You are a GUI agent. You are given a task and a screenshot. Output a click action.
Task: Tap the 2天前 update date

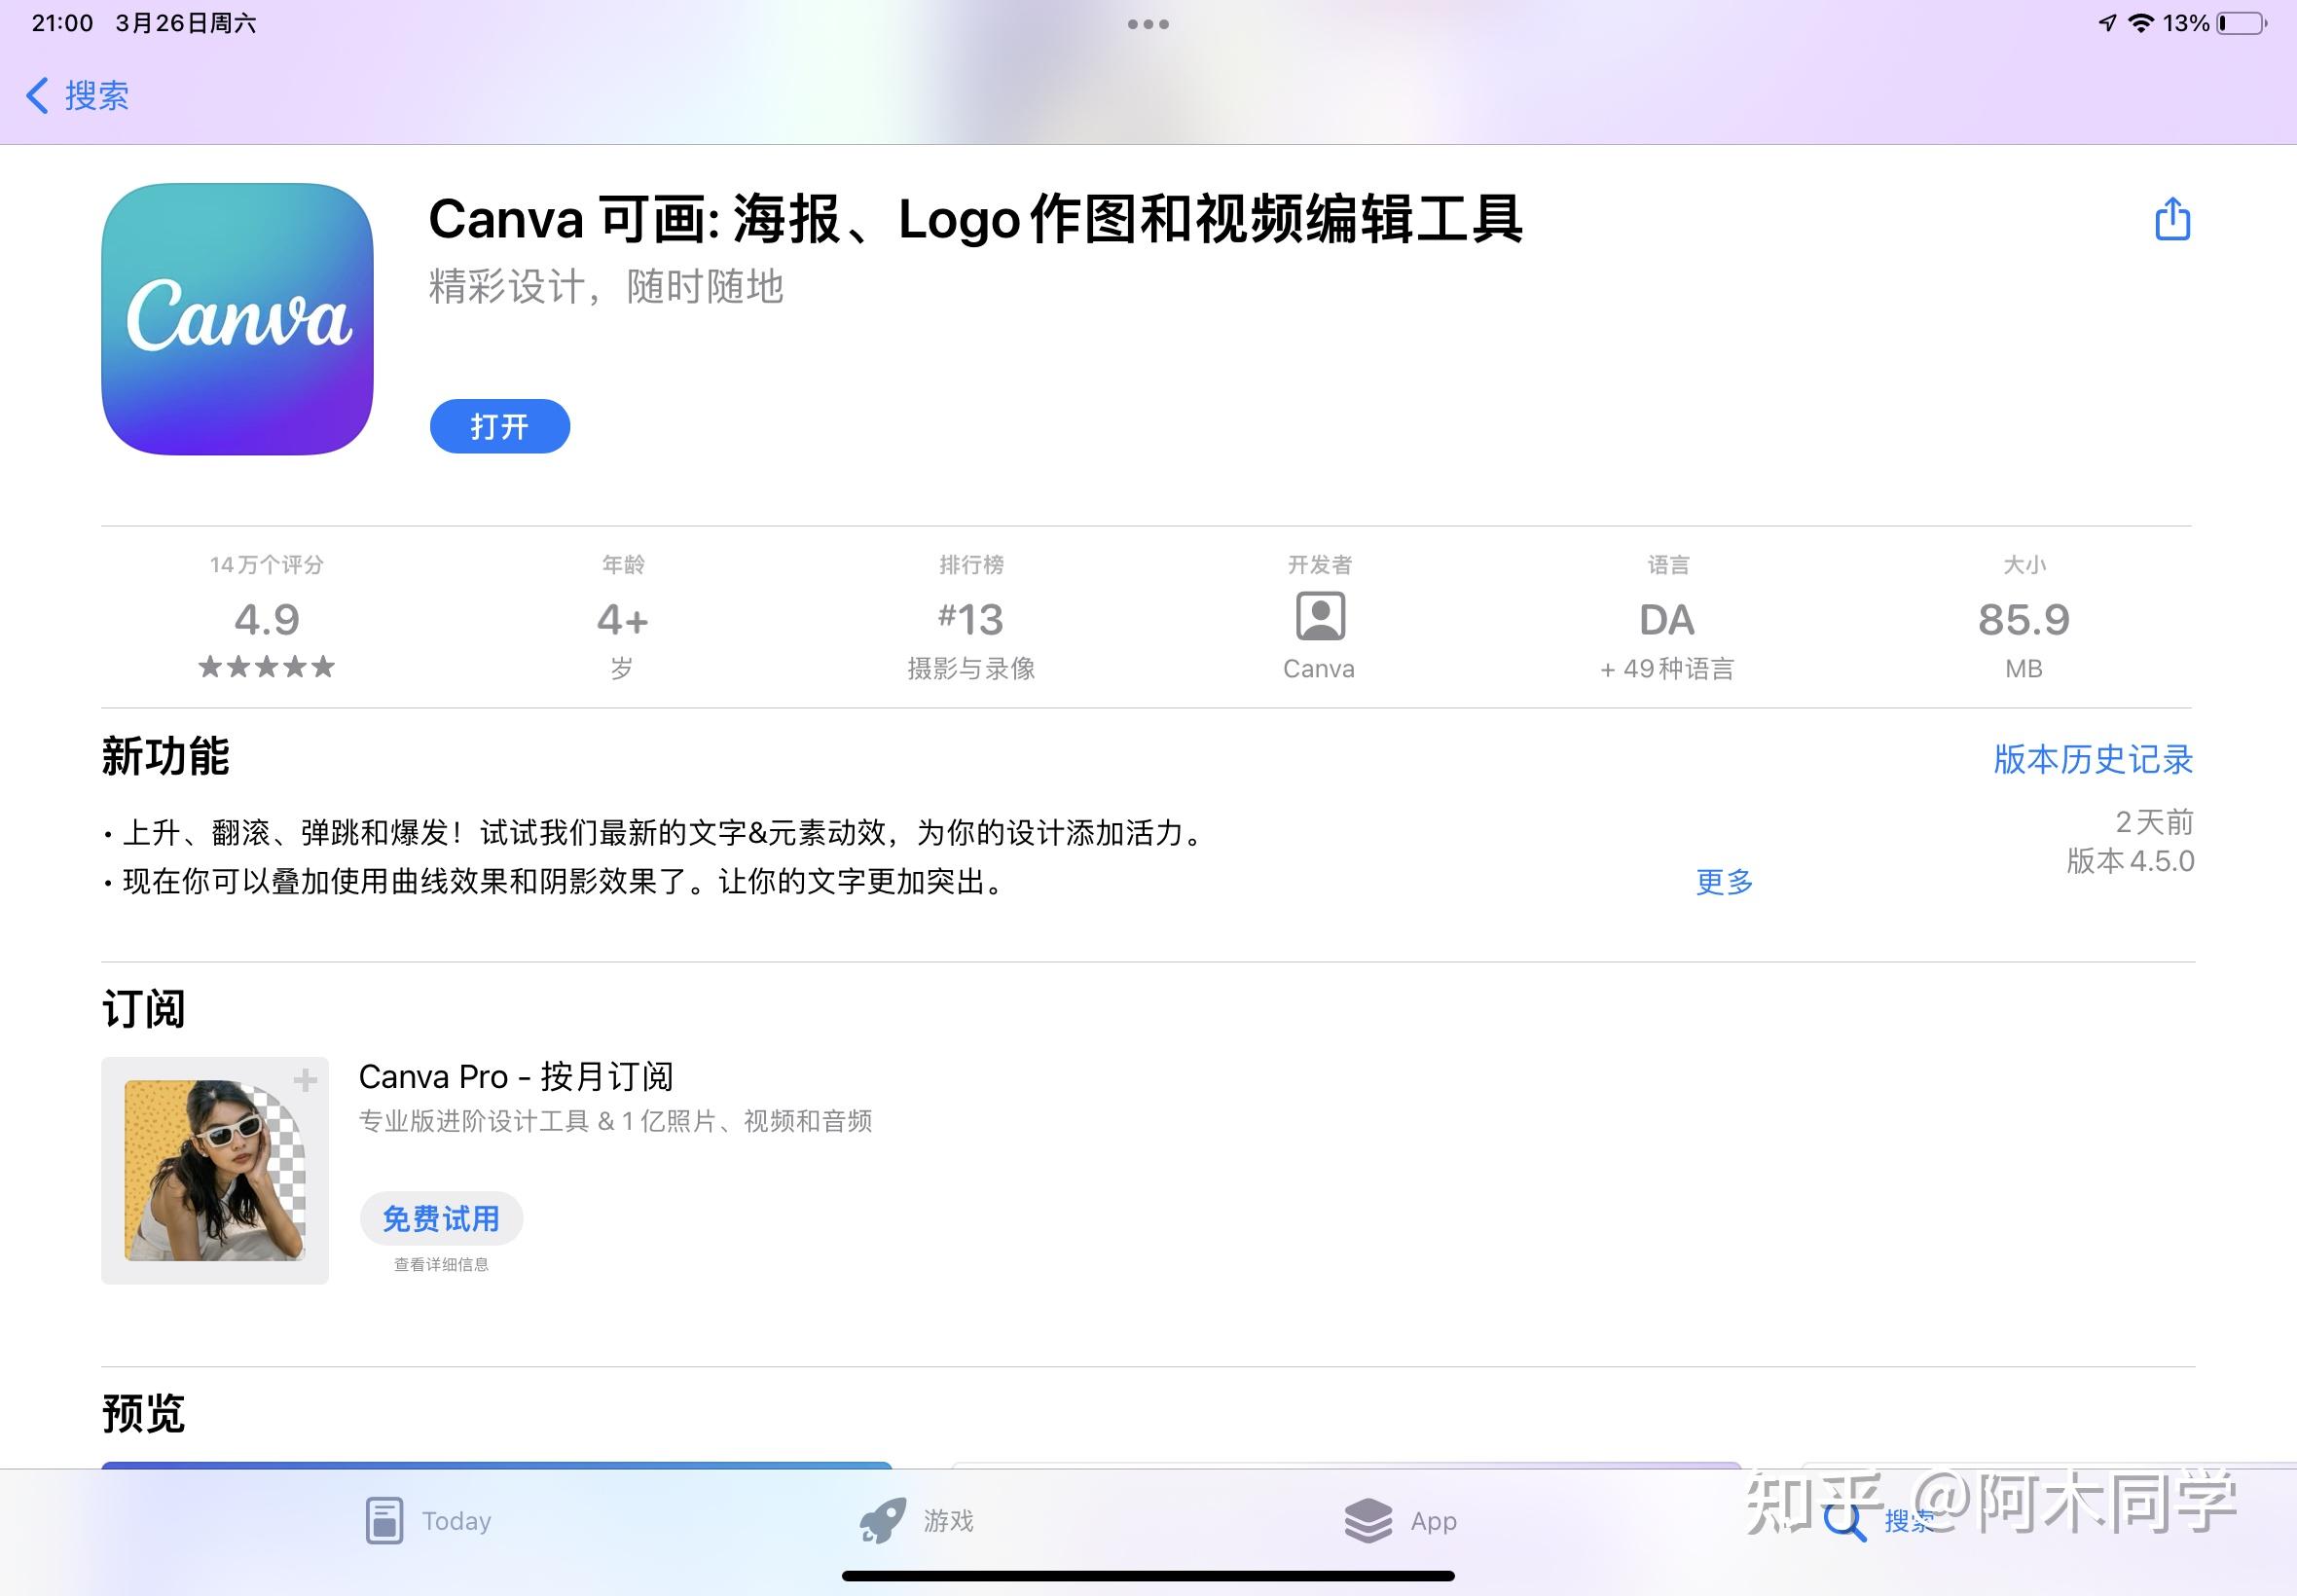[x=2154, y=823]
